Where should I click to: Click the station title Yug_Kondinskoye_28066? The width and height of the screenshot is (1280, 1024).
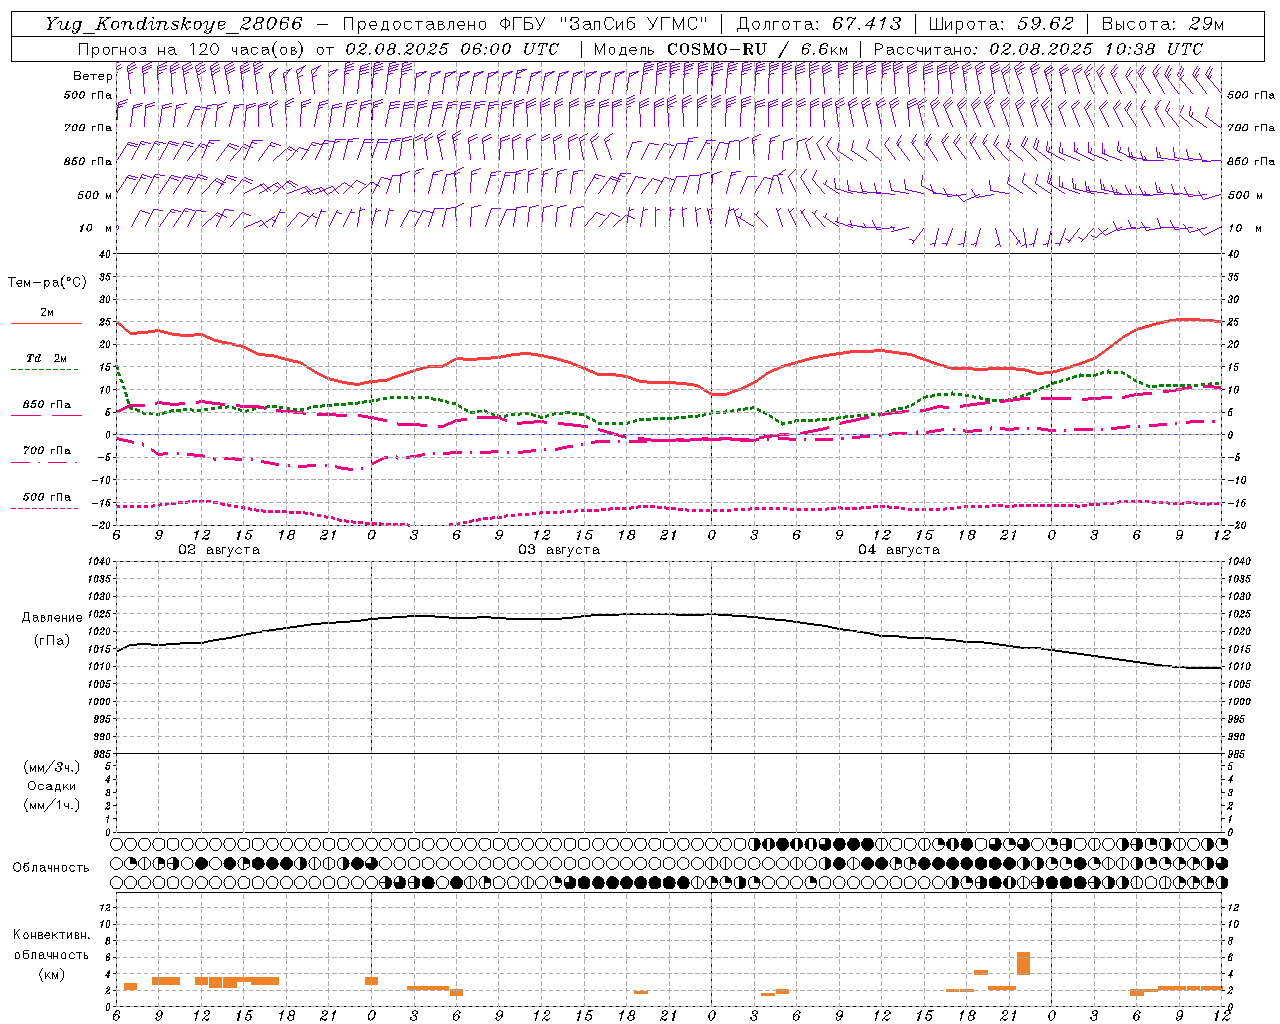coord(173,24)
